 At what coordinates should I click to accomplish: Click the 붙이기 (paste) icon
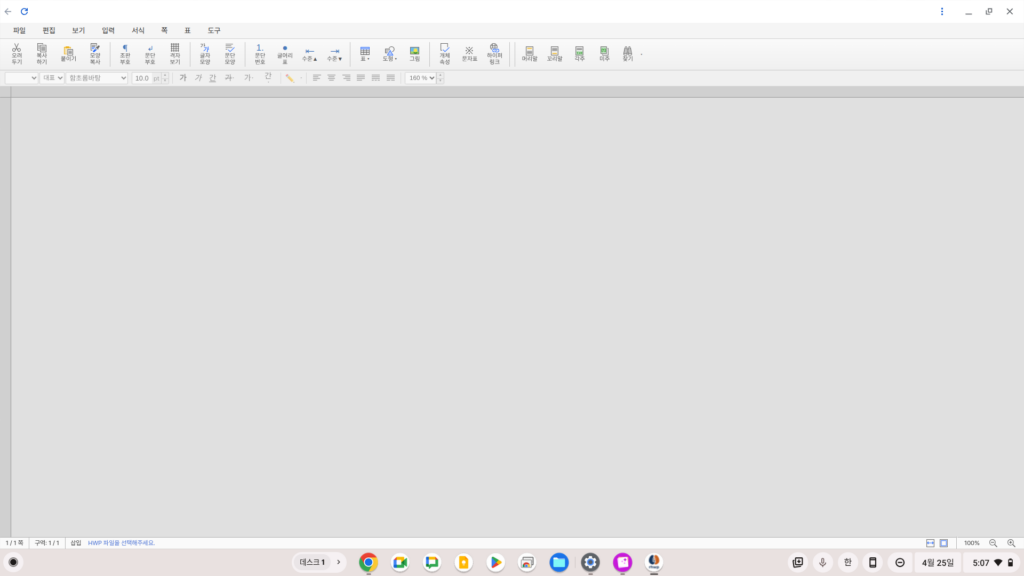68,53
